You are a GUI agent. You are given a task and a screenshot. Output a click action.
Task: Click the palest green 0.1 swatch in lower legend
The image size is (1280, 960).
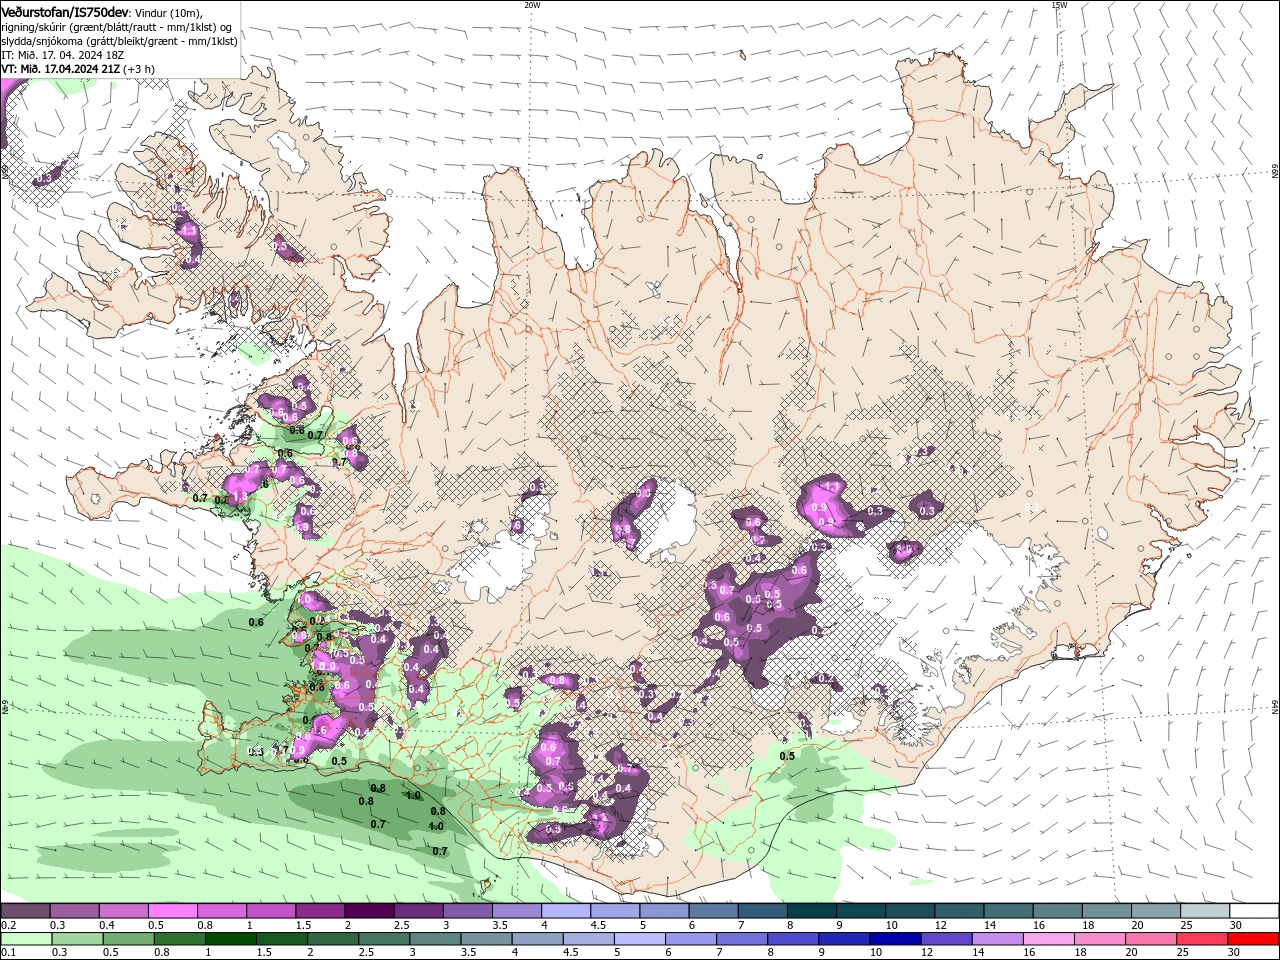26,939
